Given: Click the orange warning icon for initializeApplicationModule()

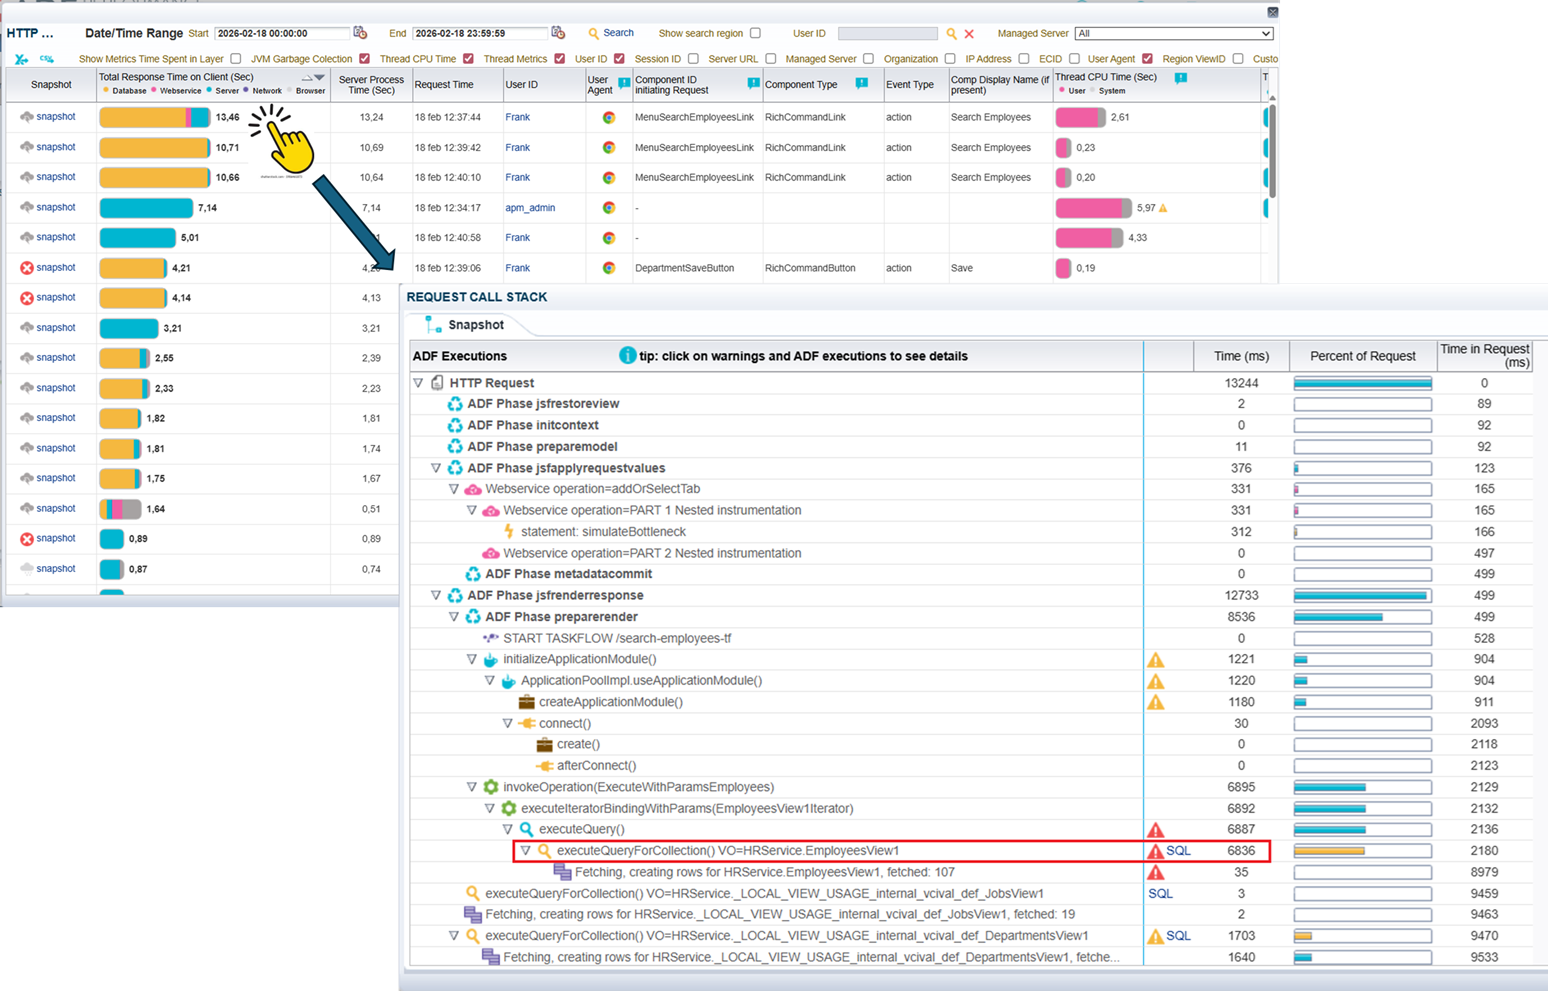Looking at the screenshot, I should [1155, 660].
